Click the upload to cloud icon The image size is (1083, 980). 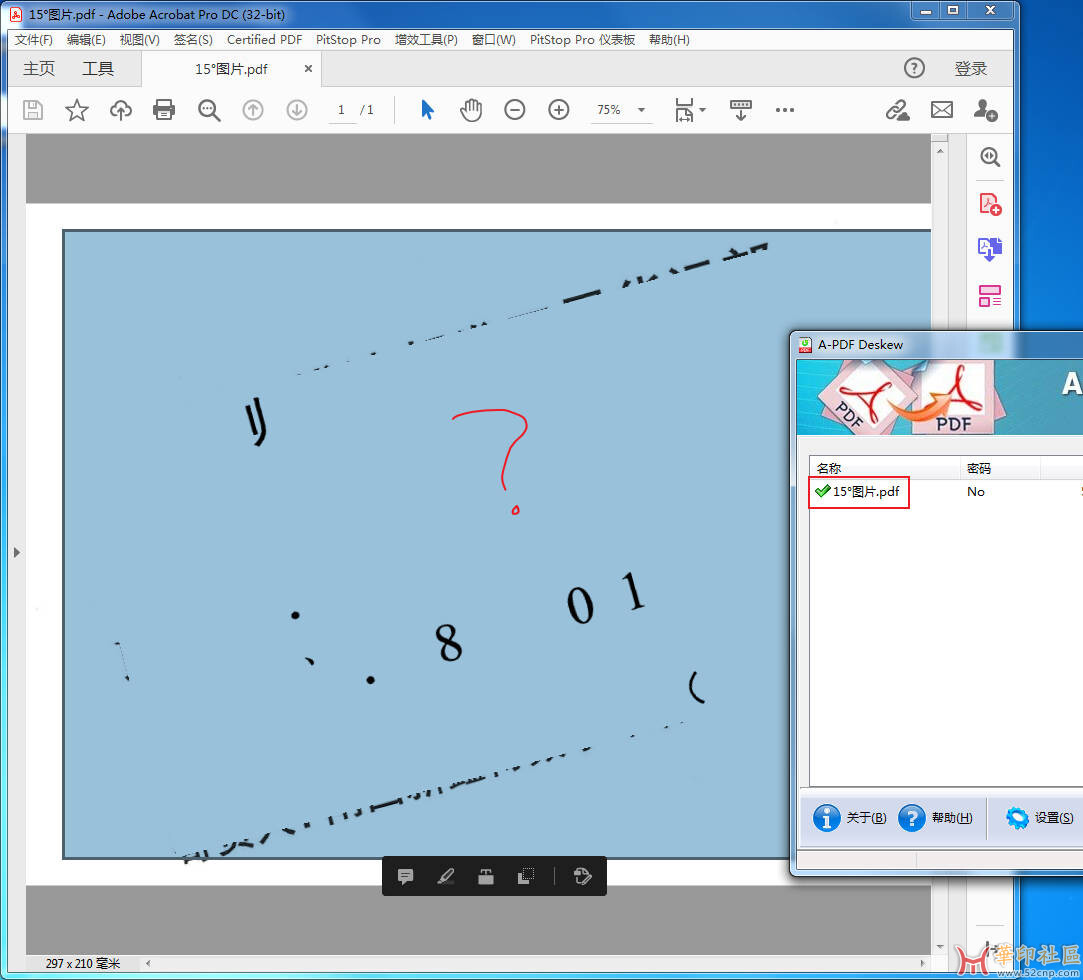click(121, 110)
